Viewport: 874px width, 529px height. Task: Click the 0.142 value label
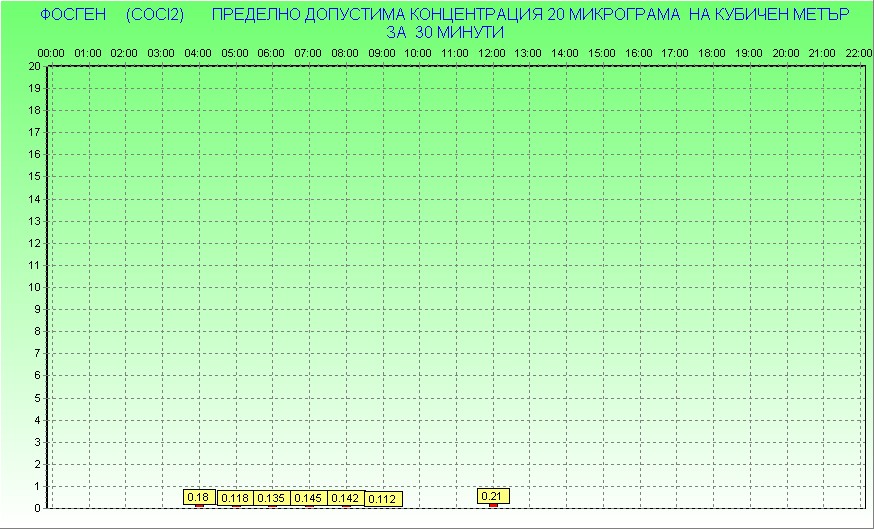tap(345, 498)
